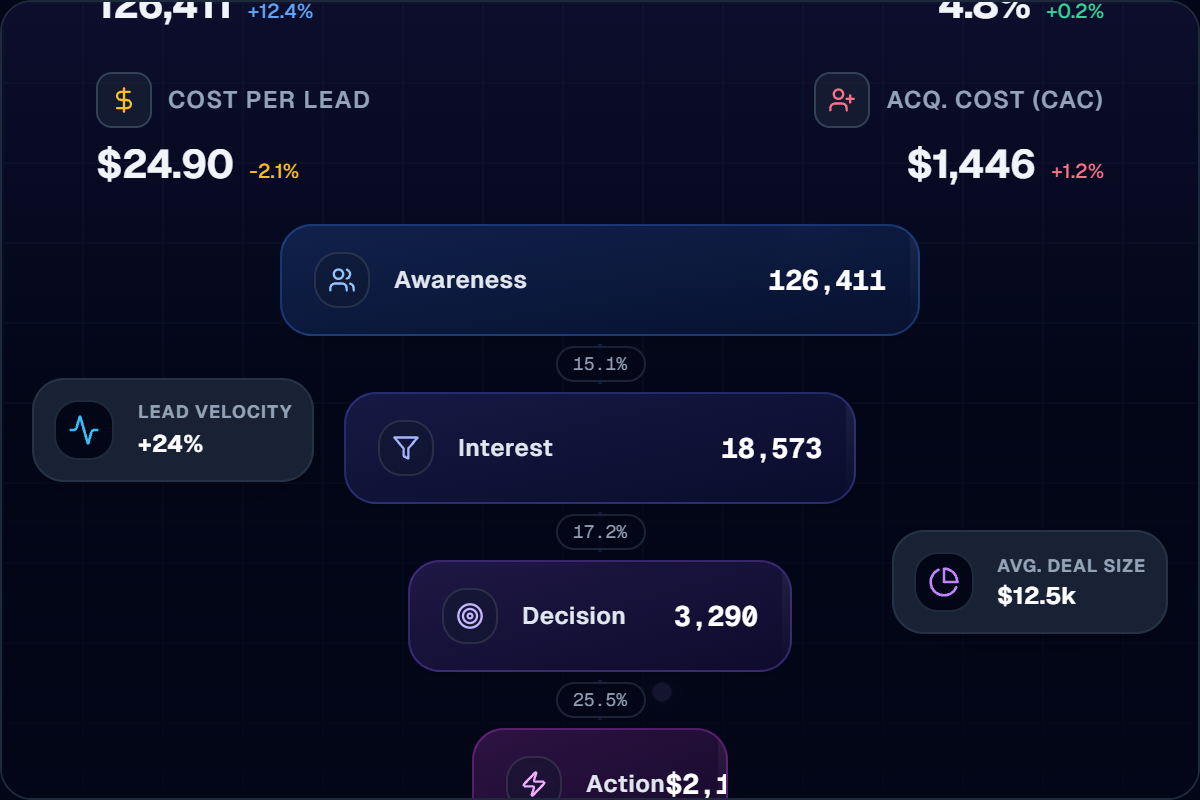Select the lightning icon on the Action card
This screenshot has height=800, width=1200.
(534, 782)
